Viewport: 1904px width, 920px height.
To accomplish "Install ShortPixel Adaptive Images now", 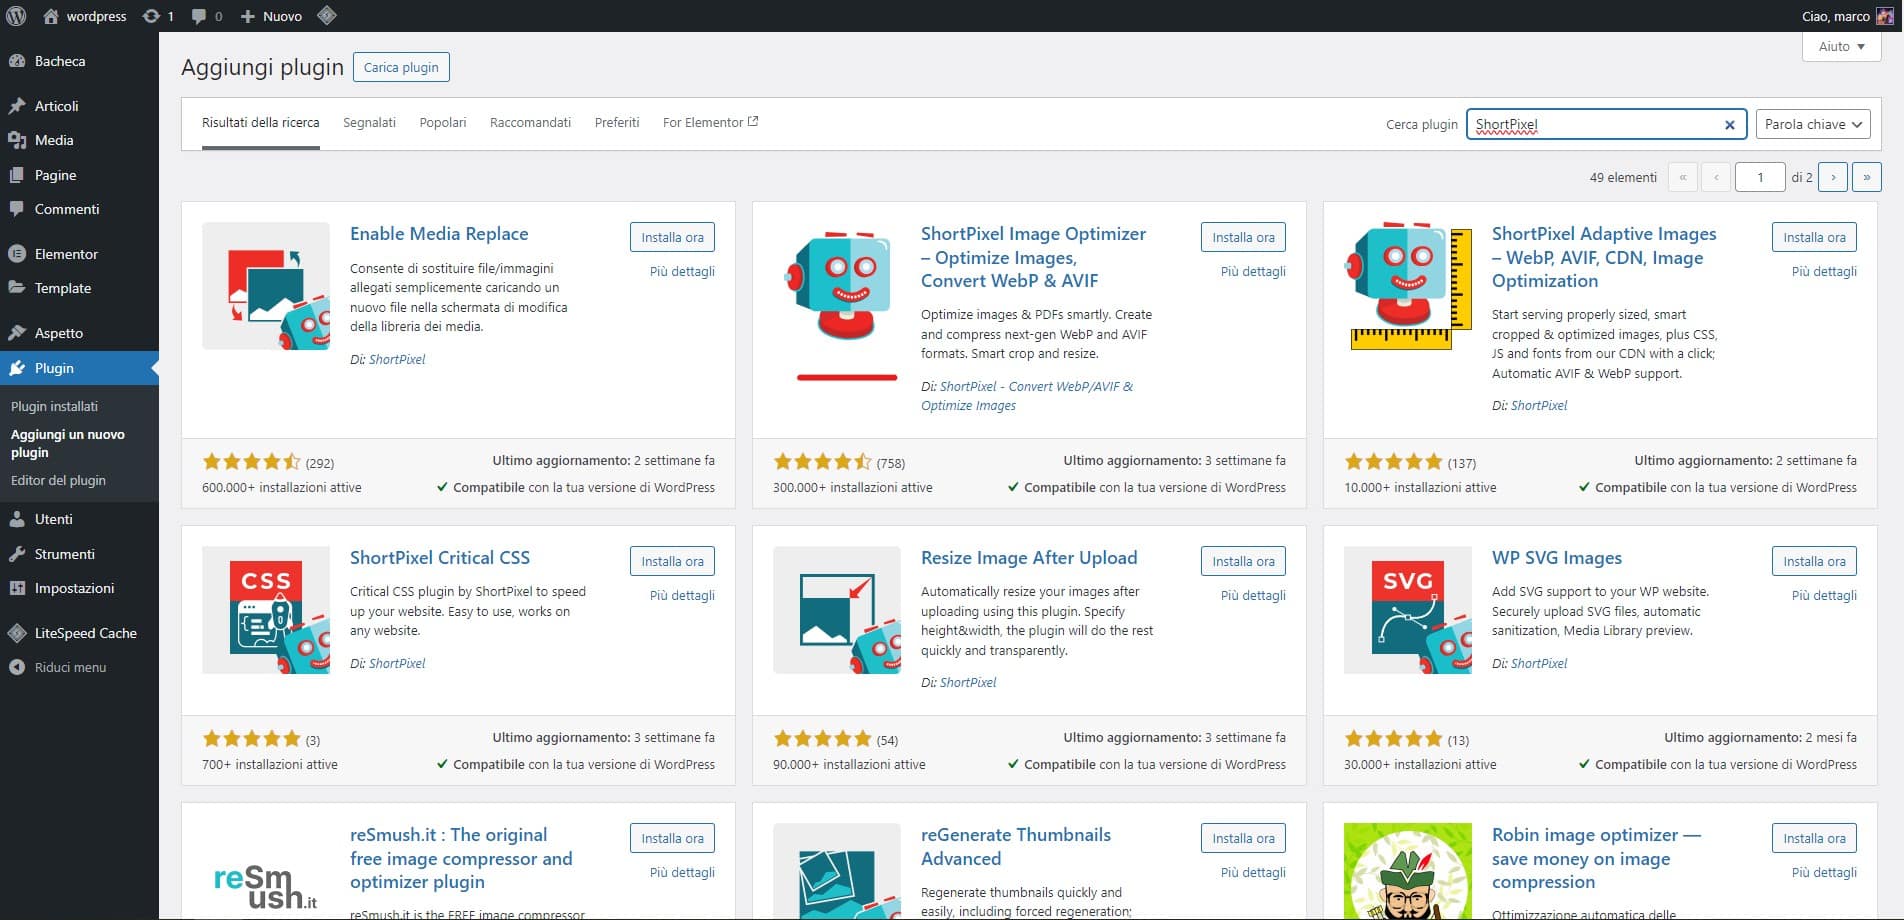I will click(x=1814, y=237).
